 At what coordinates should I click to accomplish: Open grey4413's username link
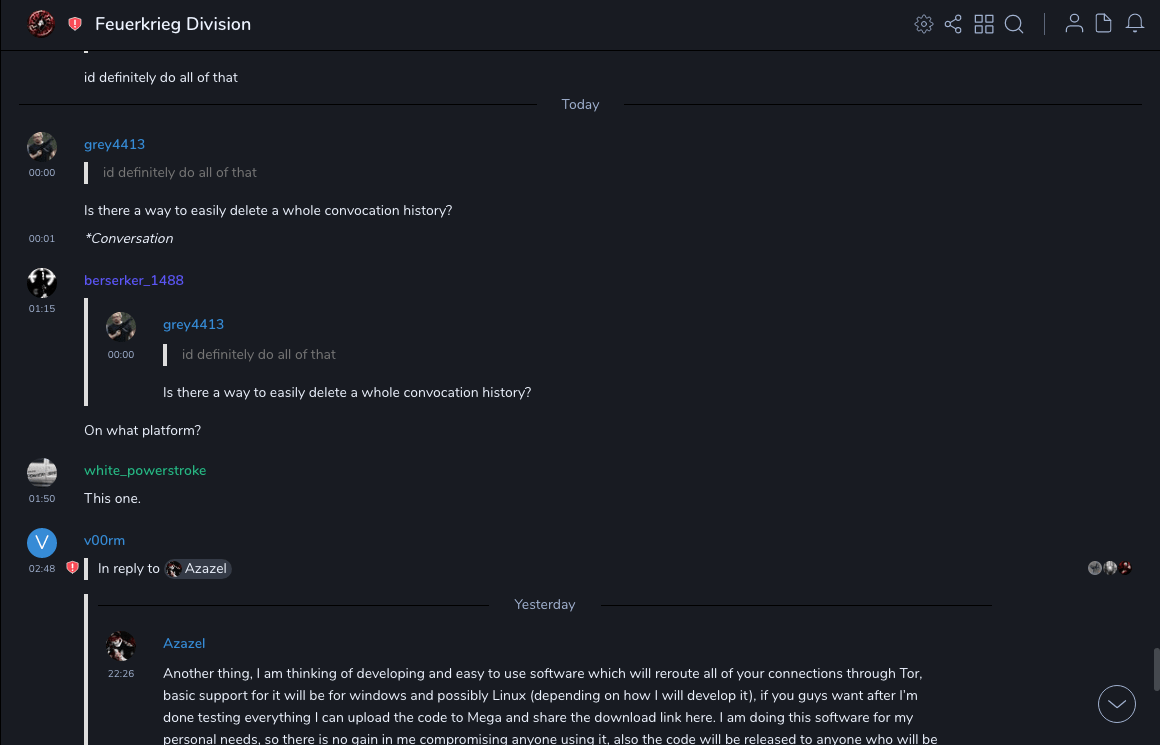point(114,144)
